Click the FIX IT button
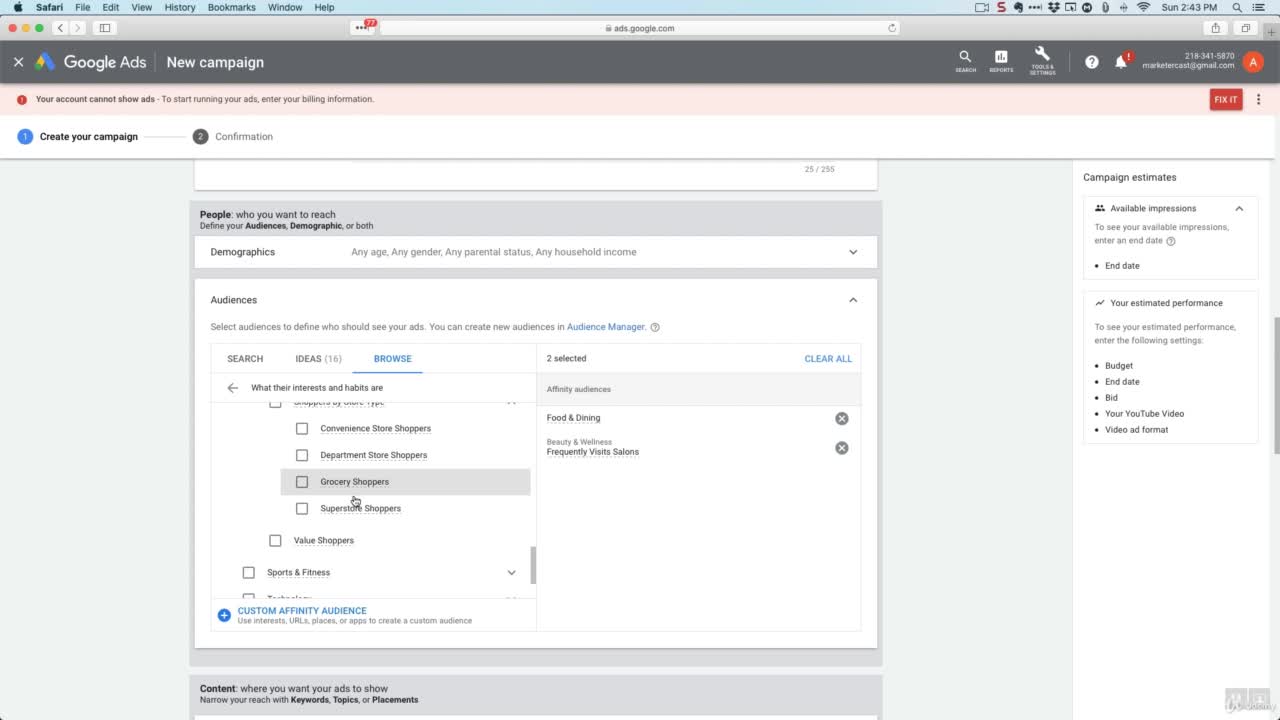 (1226, 99)
